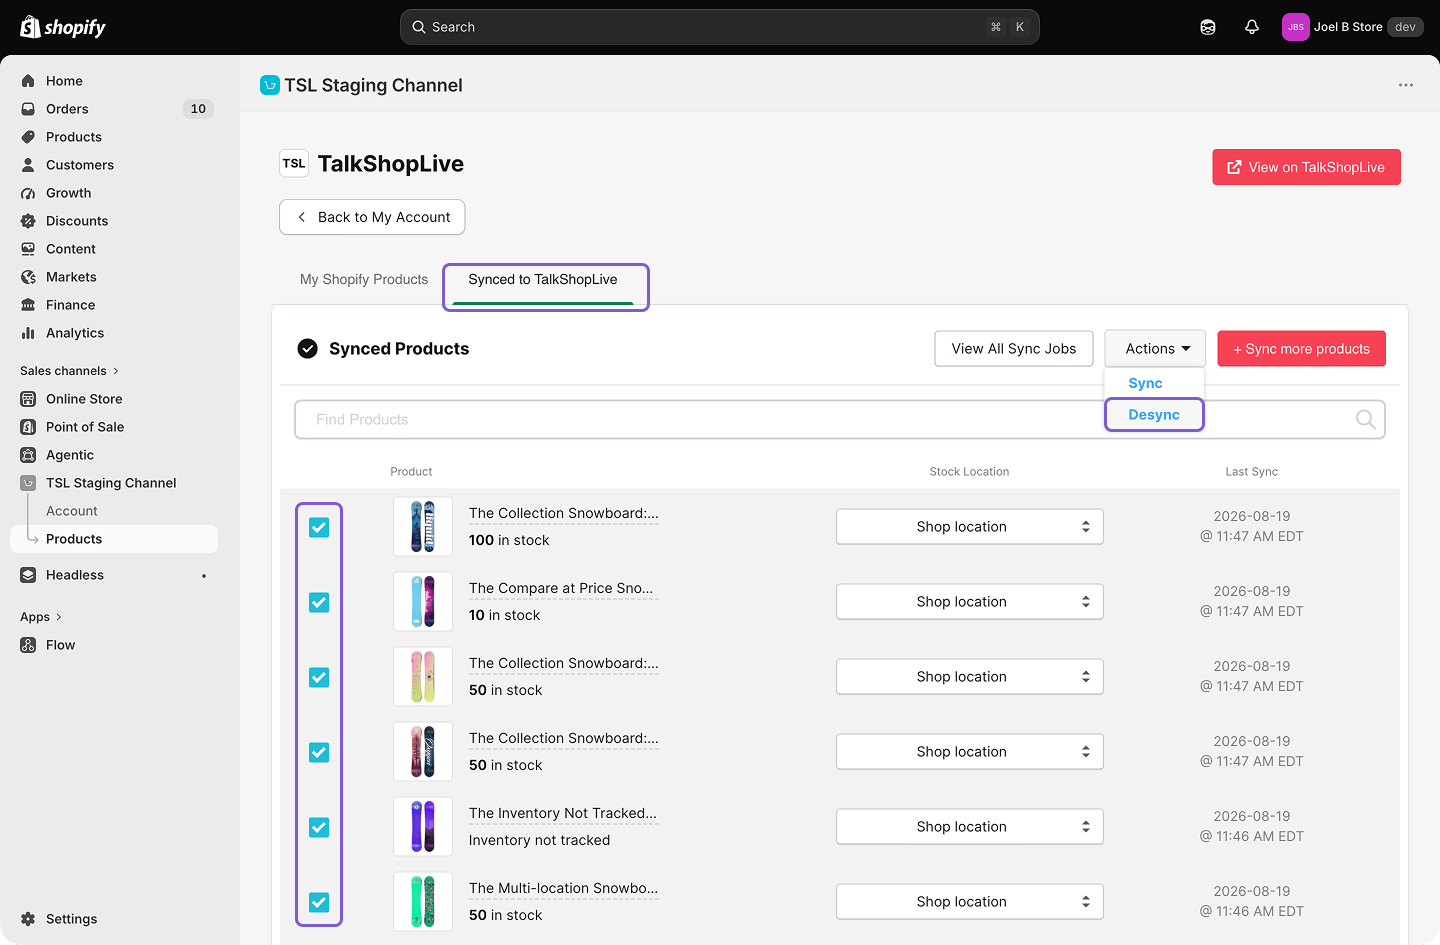Click The Multi-location Snowboard thumbnail
The image size is (1440, 945).
(423, 902)
